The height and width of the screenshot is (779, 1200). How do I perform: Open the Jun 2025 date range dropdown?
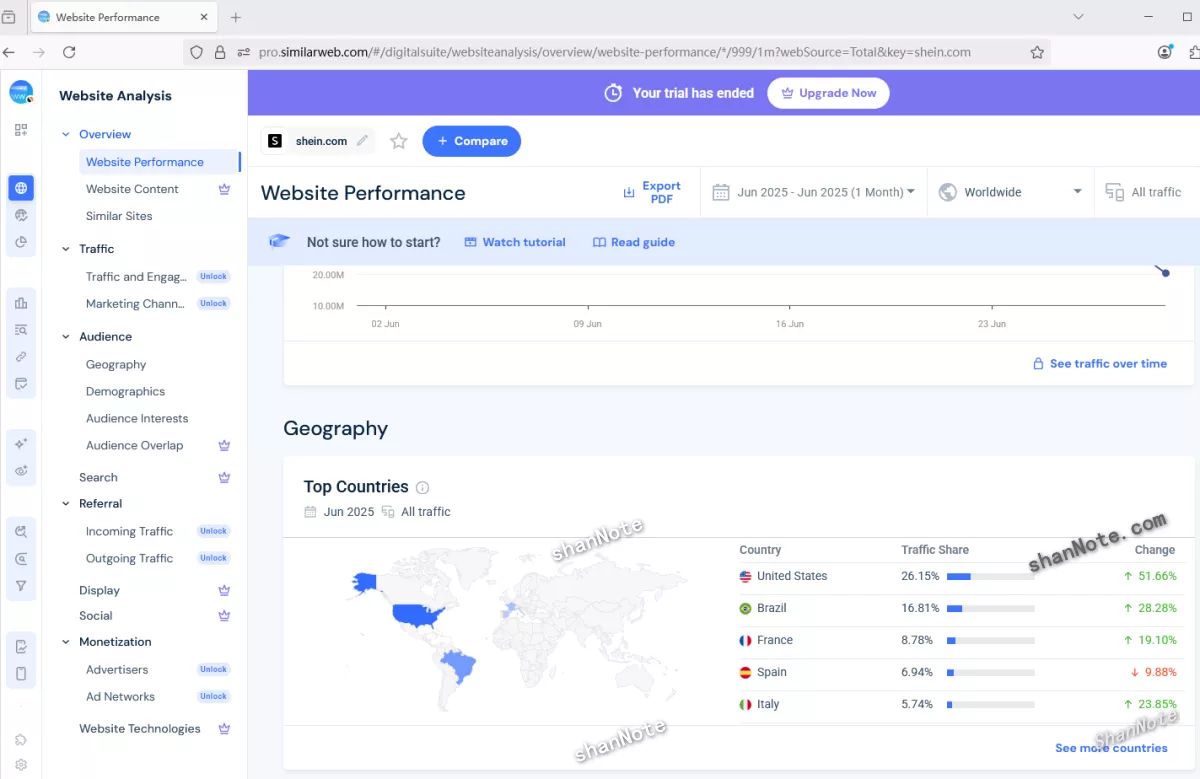[814, 192]
